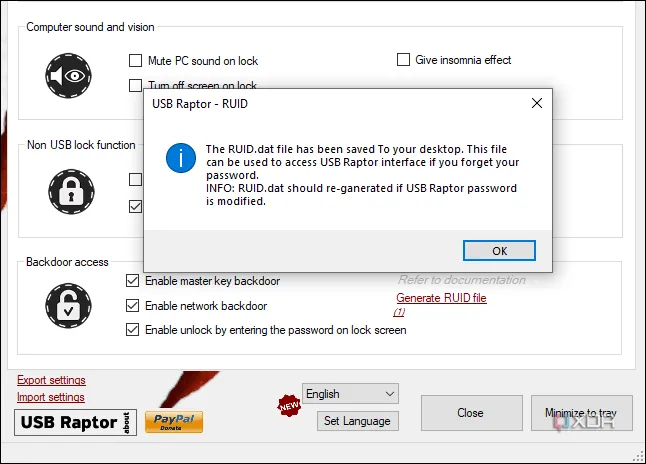Screen dimensions: 646x464
Task: Click the Set Language button
Action: pyautogui.click(x=358, y=421)
